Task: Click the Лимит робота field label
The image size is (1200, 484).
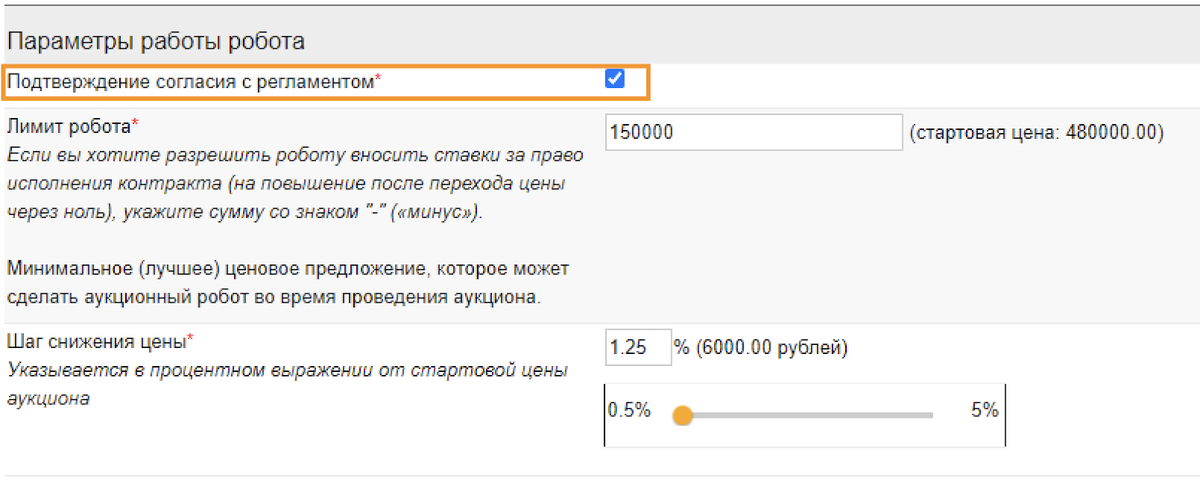Action: click(69, 127)
